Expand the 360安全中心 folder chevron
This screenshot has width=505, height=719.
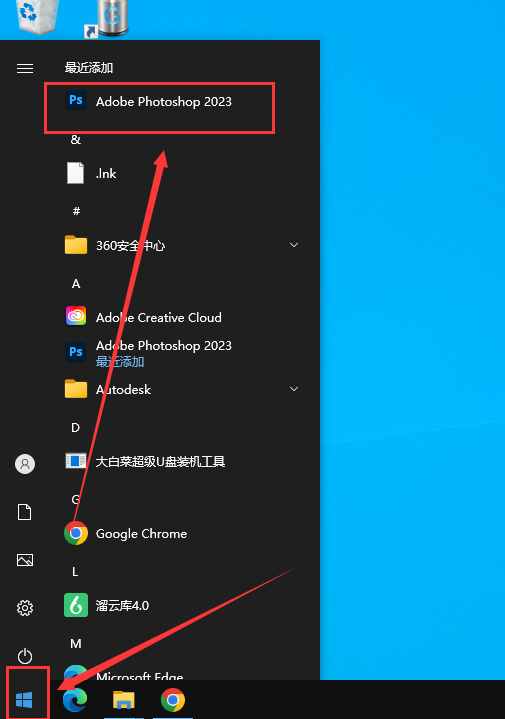point(294,245)
